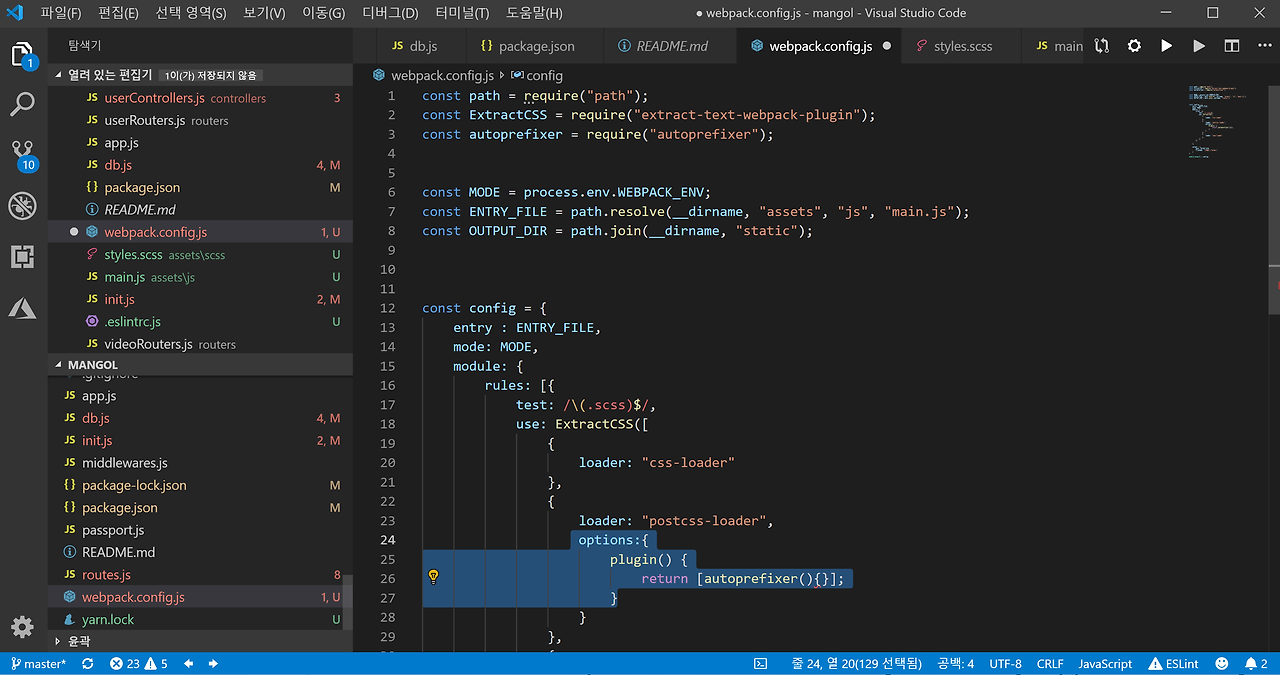Viewport: 1280px width, 675px height.
Task: Open the Manage gear at activity bar bottom
Action: coord(22,627)
